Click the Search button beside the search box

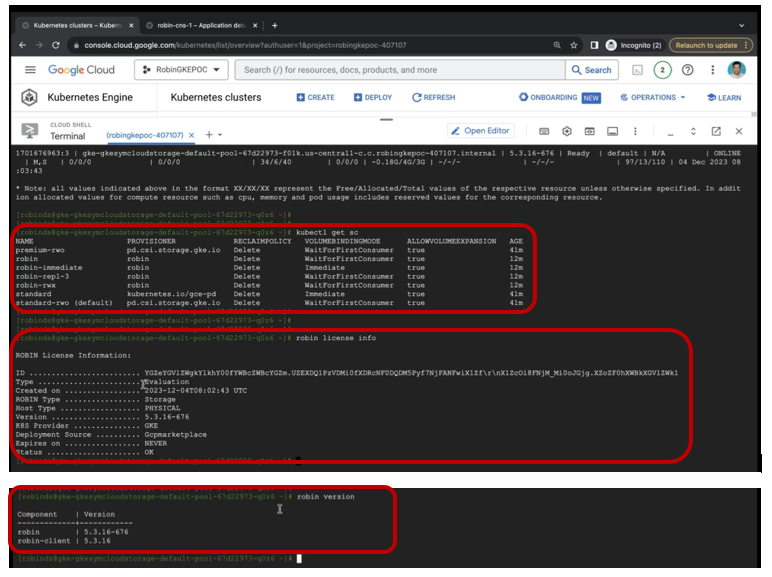tap(591, 70)
